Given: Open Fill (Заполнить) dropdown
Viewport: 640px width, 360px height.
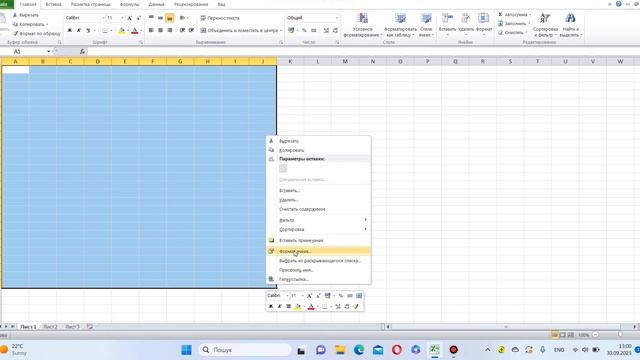Looking at the screenshot, I should [513, 24].
